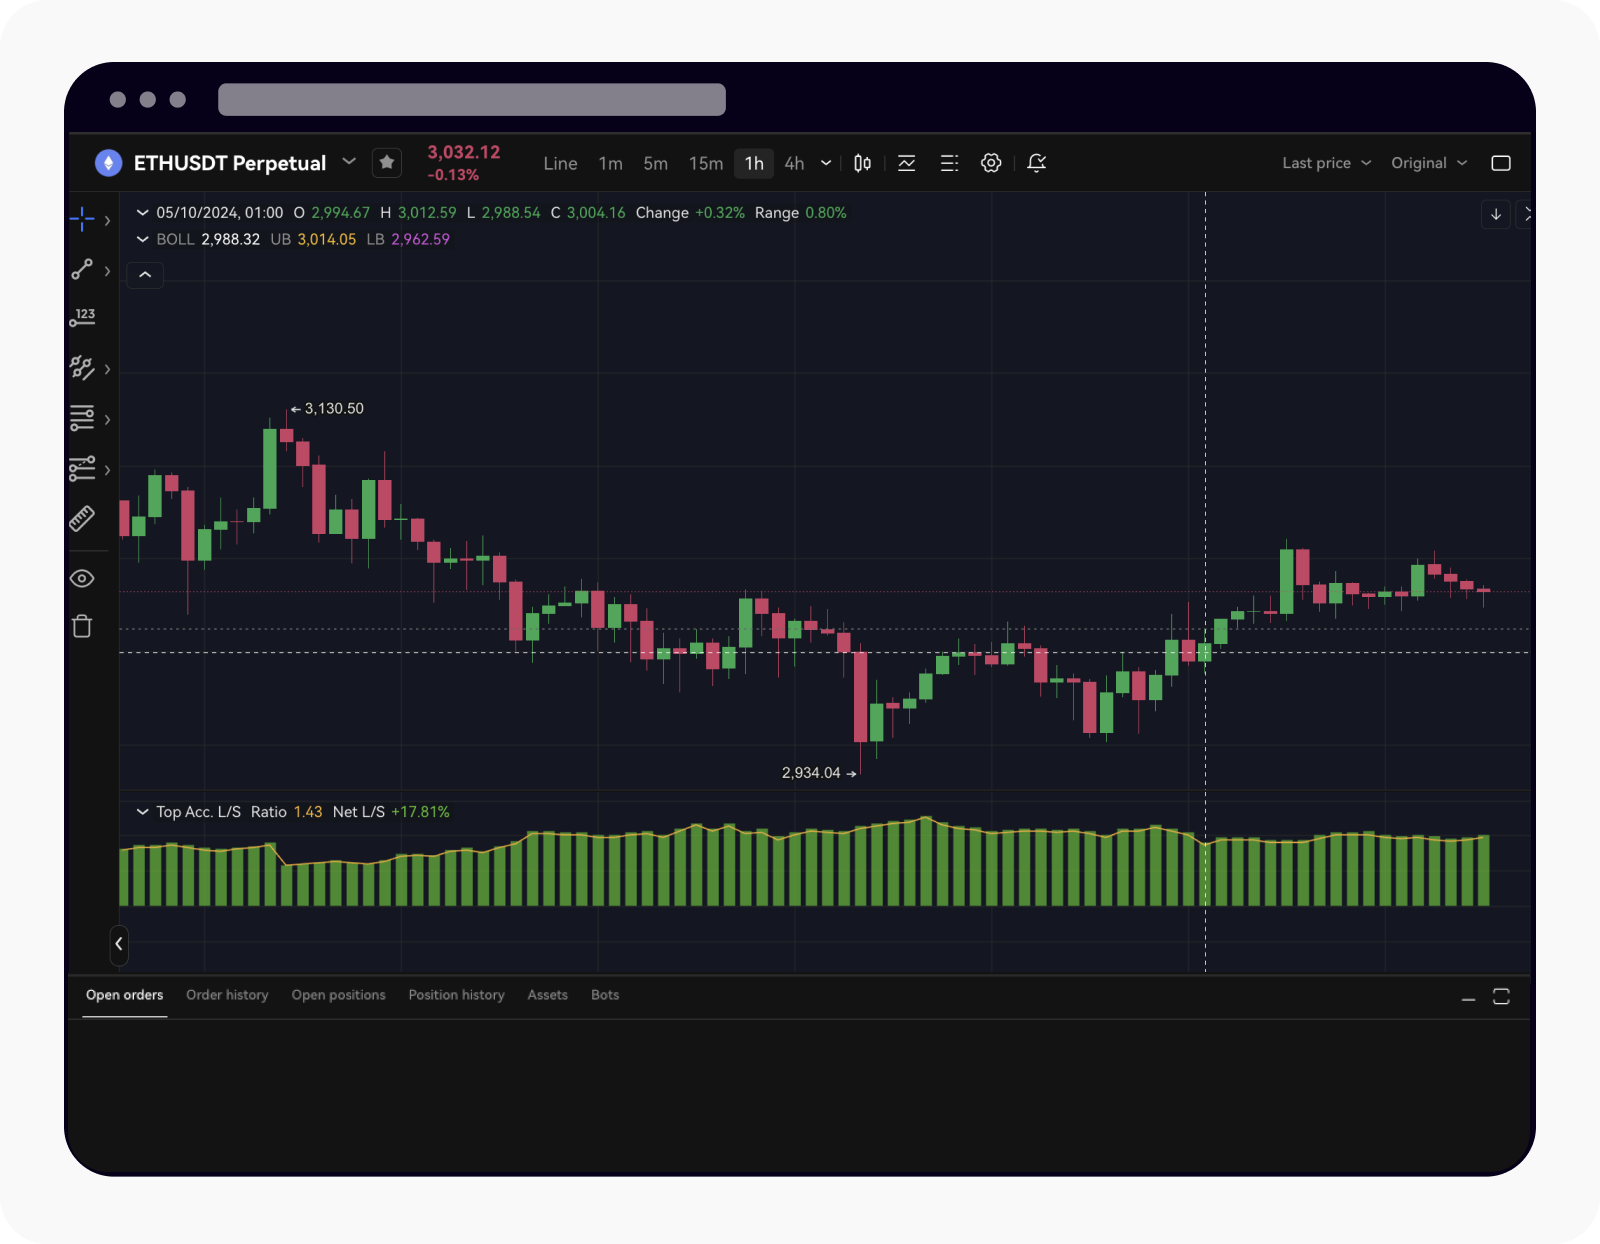Expand the ETHUSDT Perpetual pair dropdown
The width and height of the screenshot is (1600, 1244).
click(x=349, y=162)
